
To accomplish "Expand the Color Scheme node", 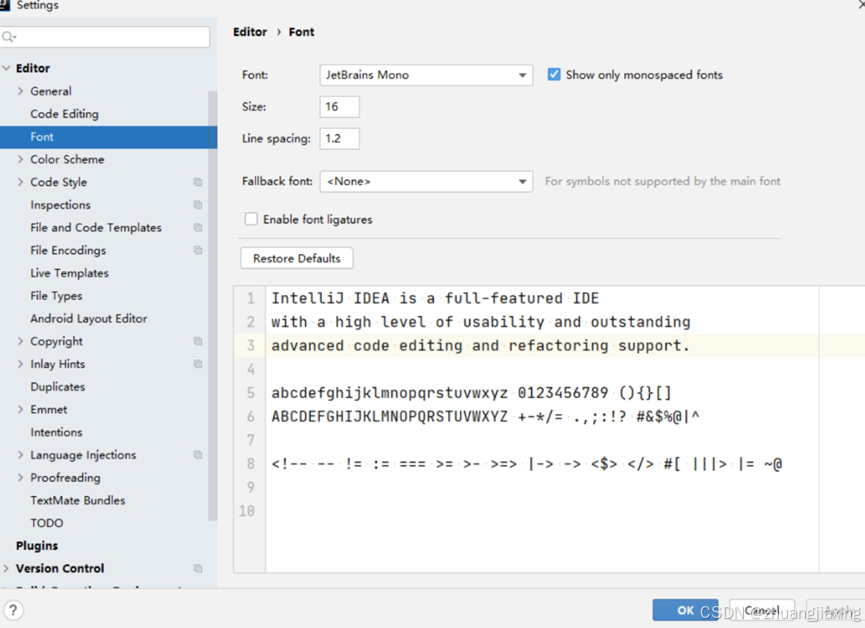I will pos(20,159).
